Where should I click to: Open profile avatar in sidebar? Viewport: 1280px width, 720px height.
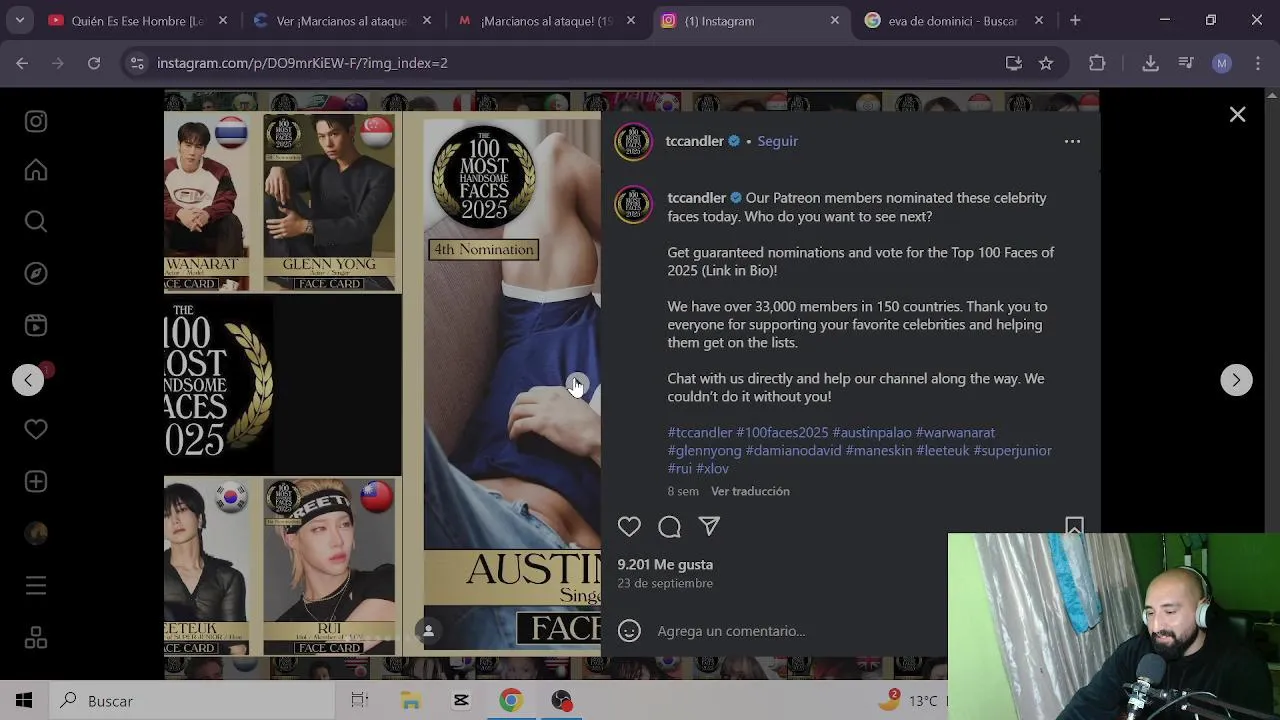click(x=36, y=533)
